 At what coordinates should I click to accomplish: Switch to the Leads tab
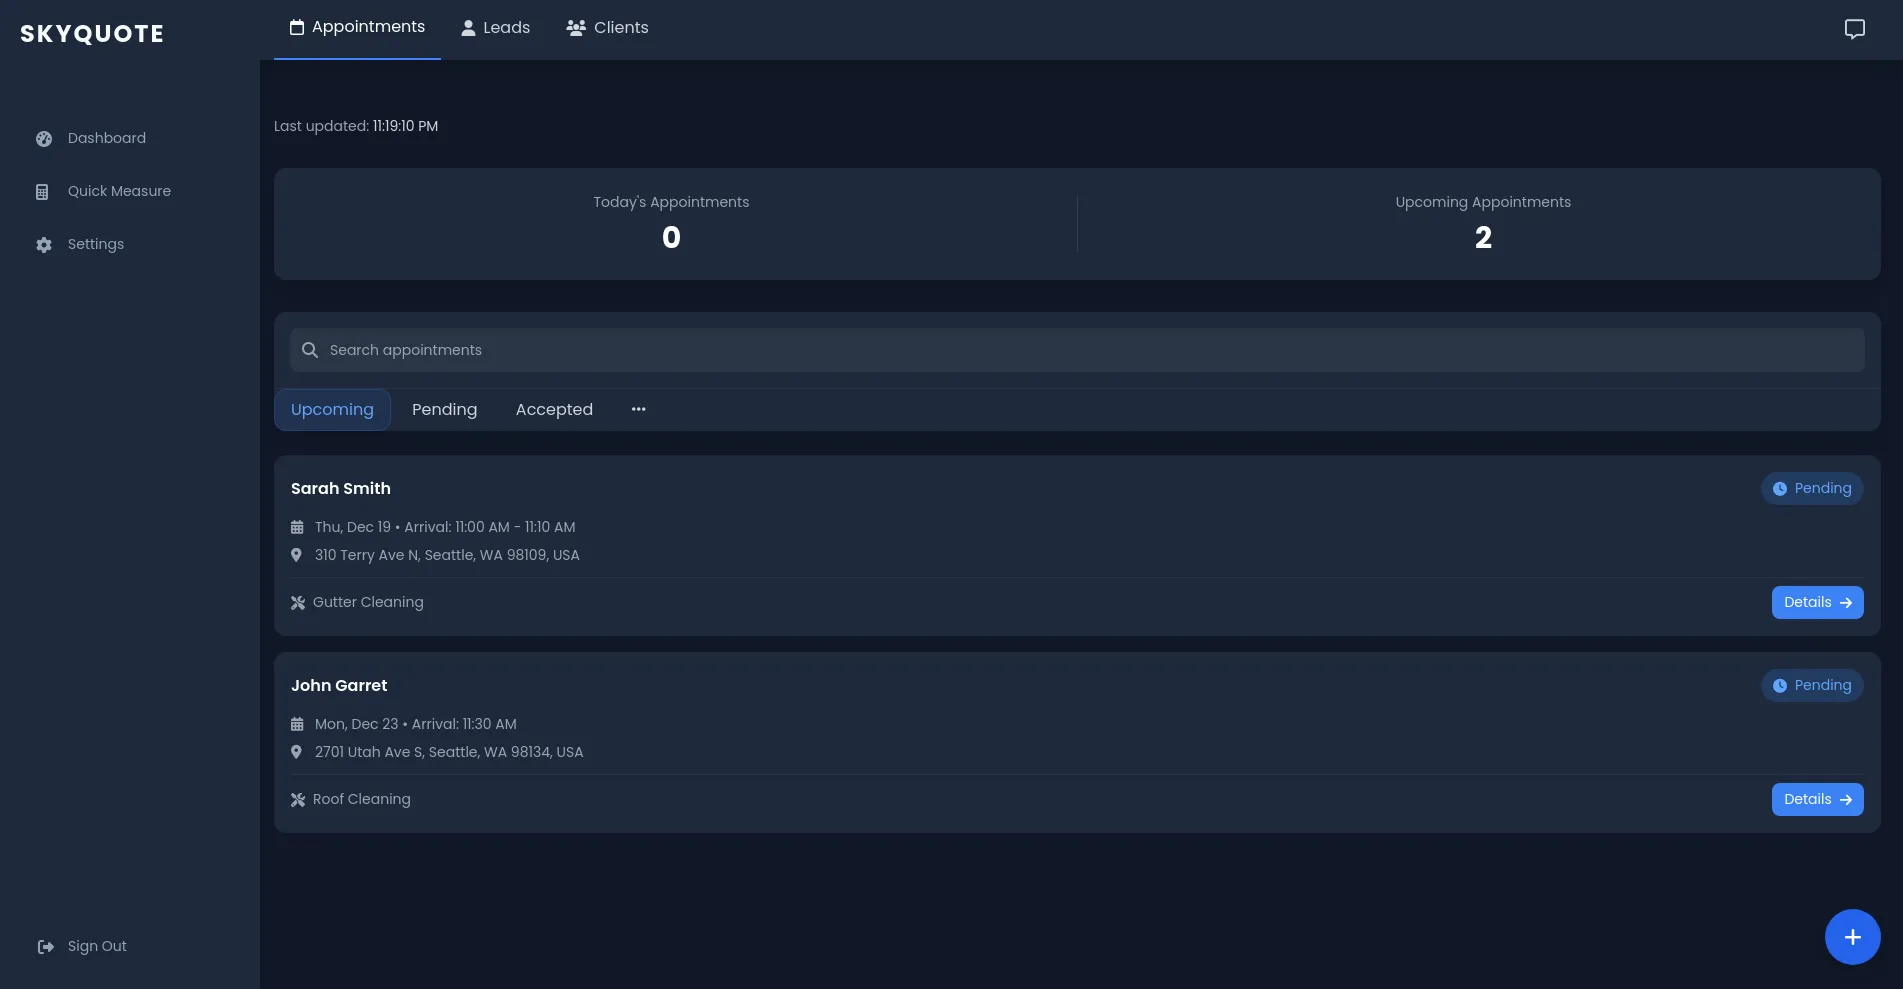click(x=496, y=28)
